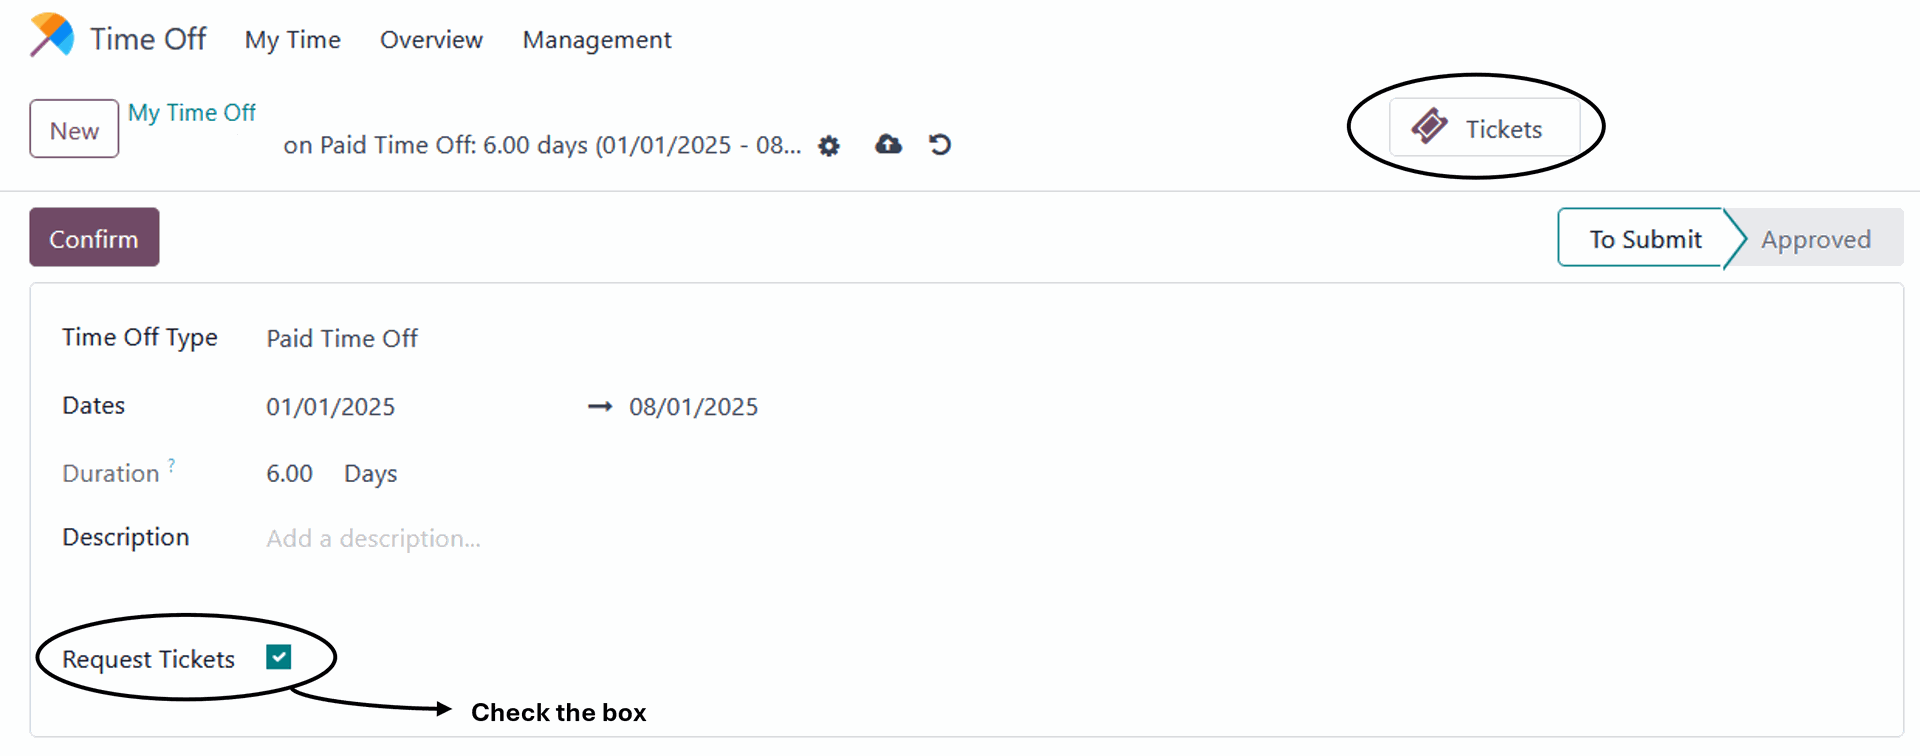
Task: Click the start date 01/01/2025 field
Action: (331, 407)
